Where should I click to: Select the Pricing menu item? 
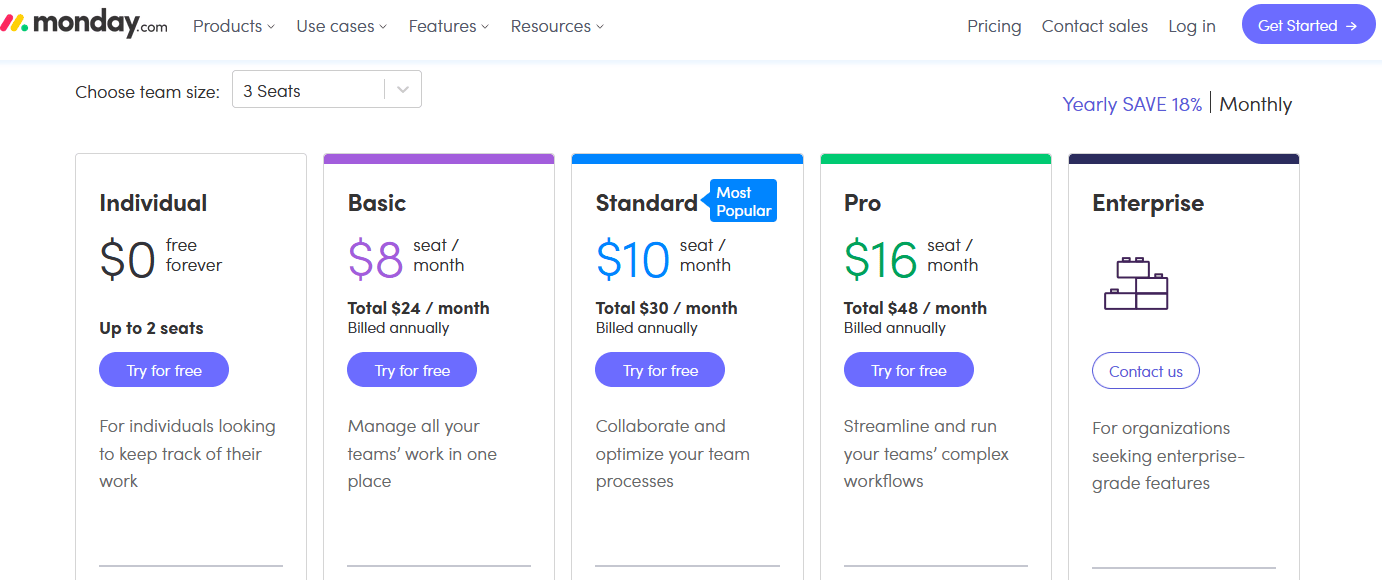point(994,26)
